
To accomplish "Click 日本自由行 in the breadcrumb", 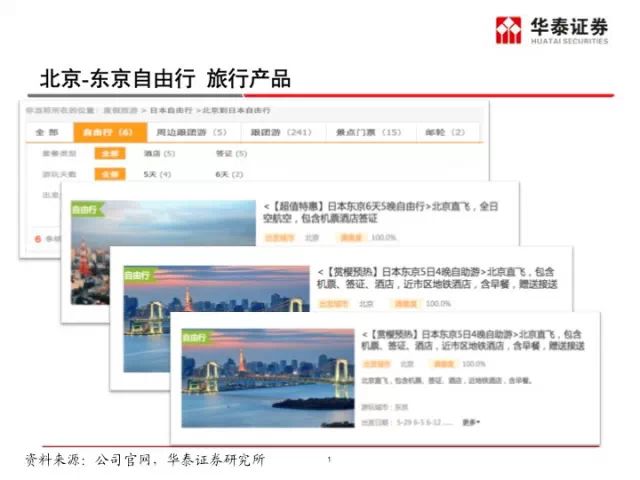I will pyautogui.click(x=172, y=110).
